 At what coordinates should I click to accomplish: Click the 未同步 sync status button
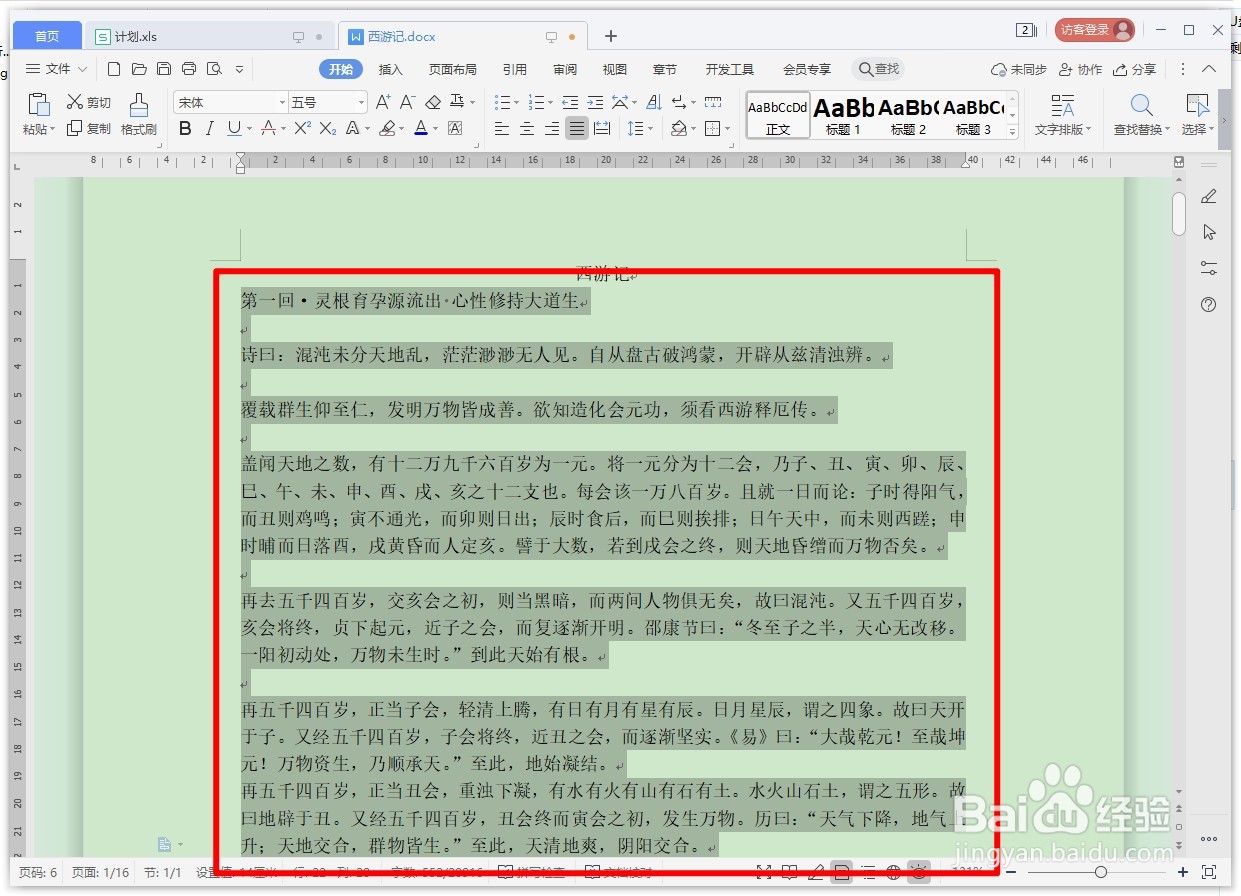point(1018,69)
